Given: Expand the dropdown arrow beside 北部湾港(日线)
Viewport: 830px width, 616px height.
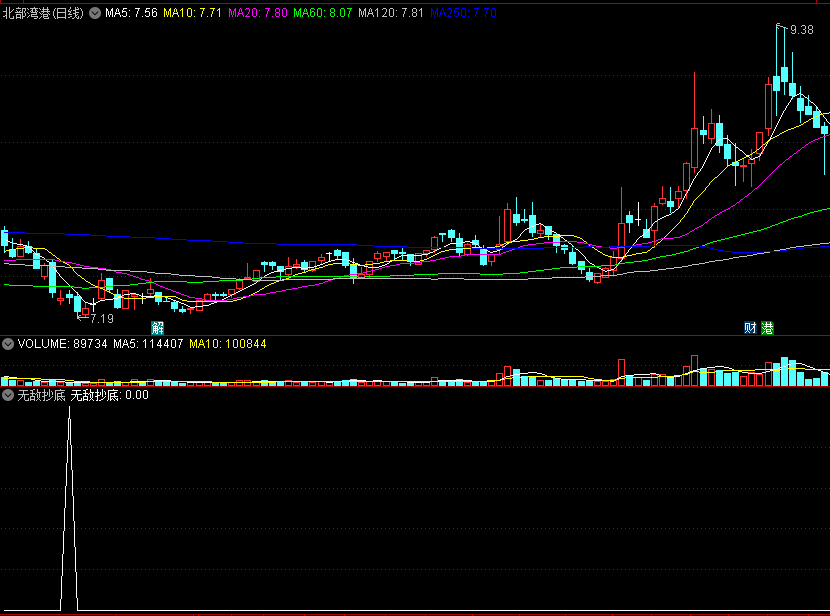Looking at the screenshot, I should (x=95, y=13).
